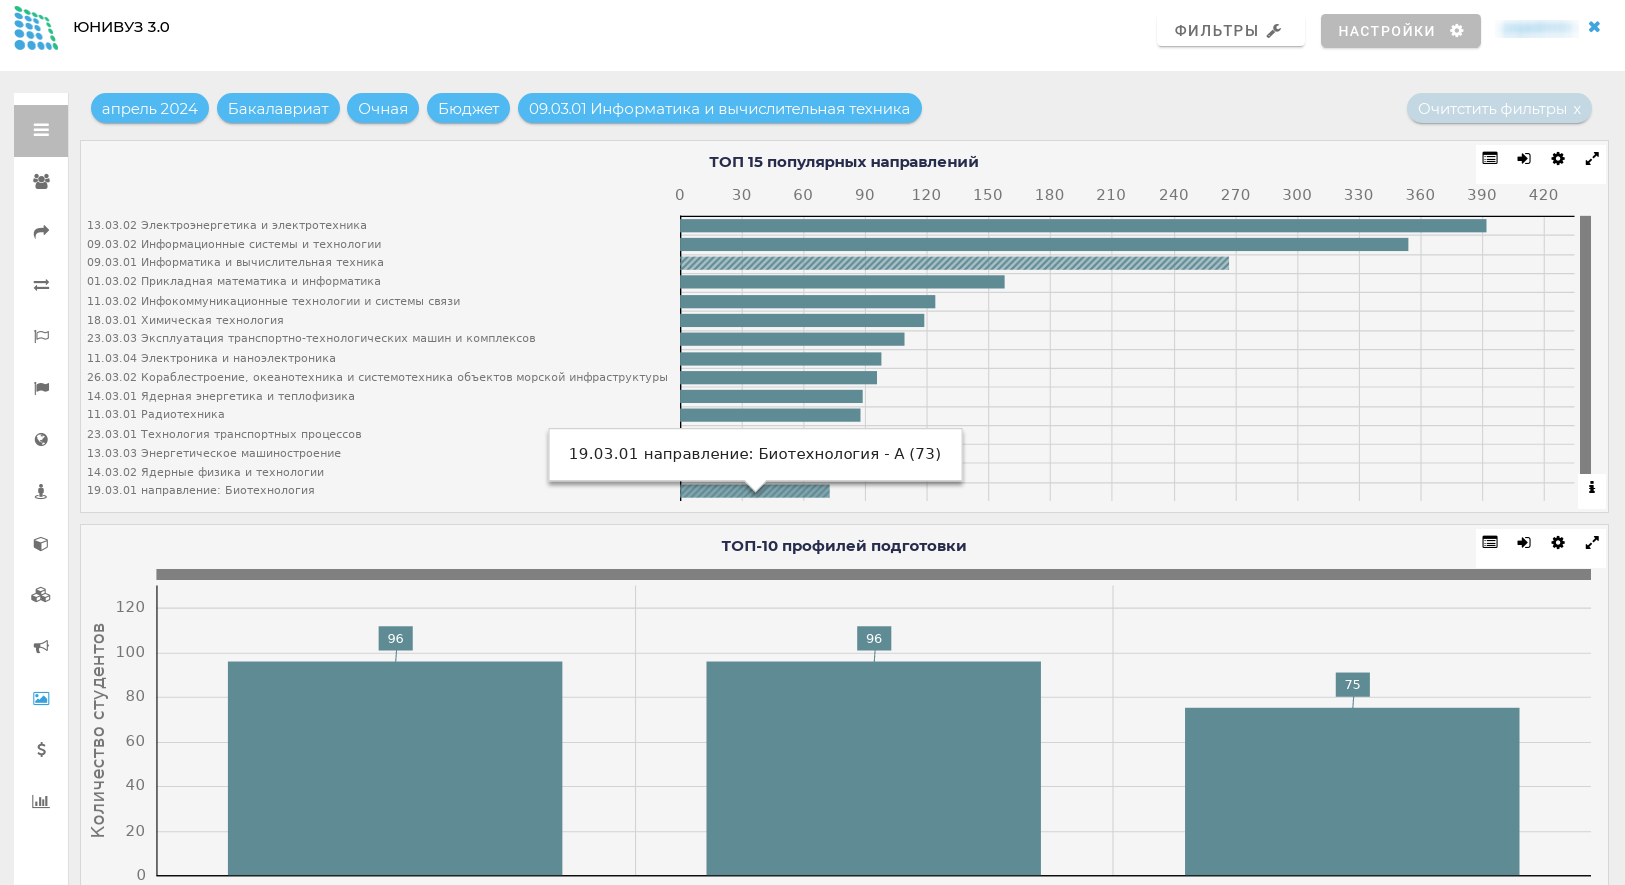This screenshot has width=1625, height=885.
Task: Click horizontal gray scrollbar above ТОП-10 chart
Action: tap(873, 574)
